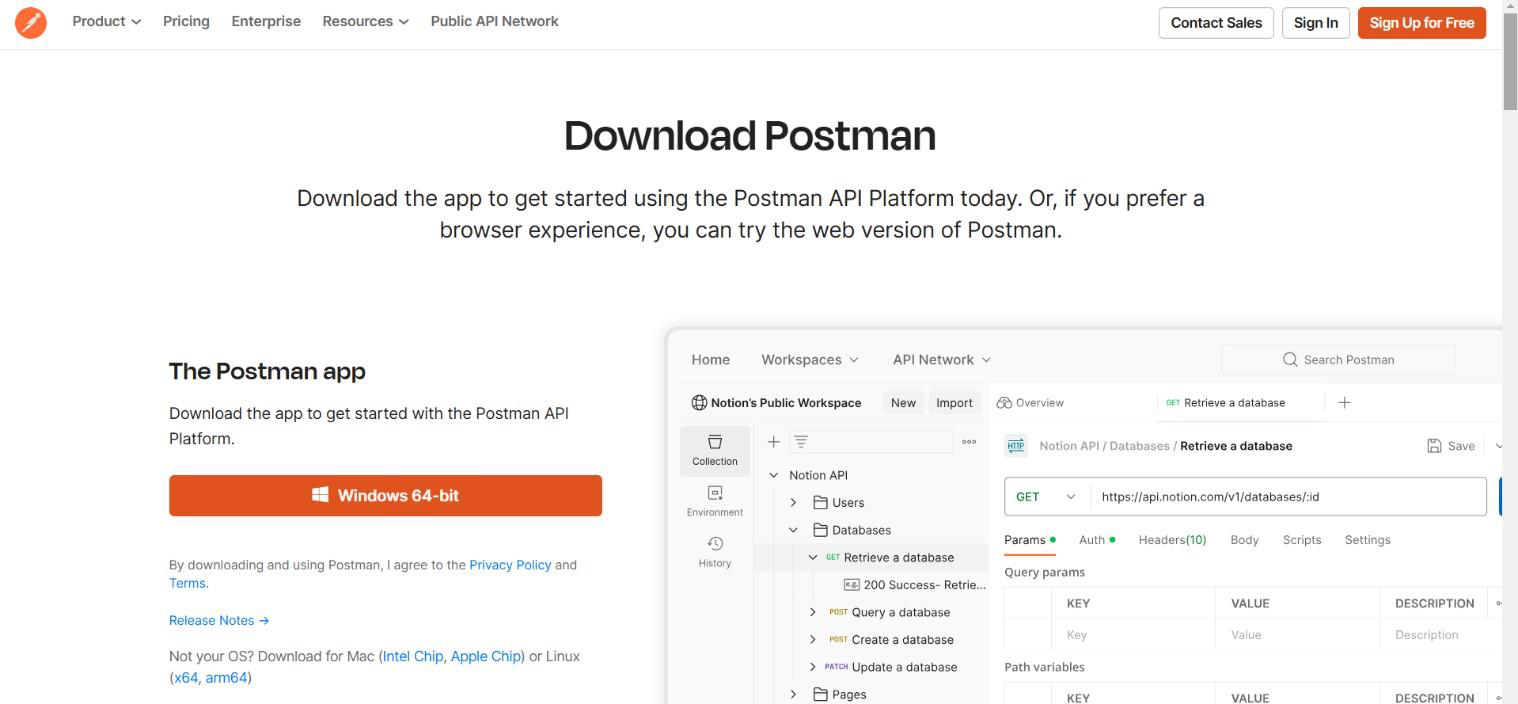Click the Notion API breadcrumb

click(x=1069, y=446)
